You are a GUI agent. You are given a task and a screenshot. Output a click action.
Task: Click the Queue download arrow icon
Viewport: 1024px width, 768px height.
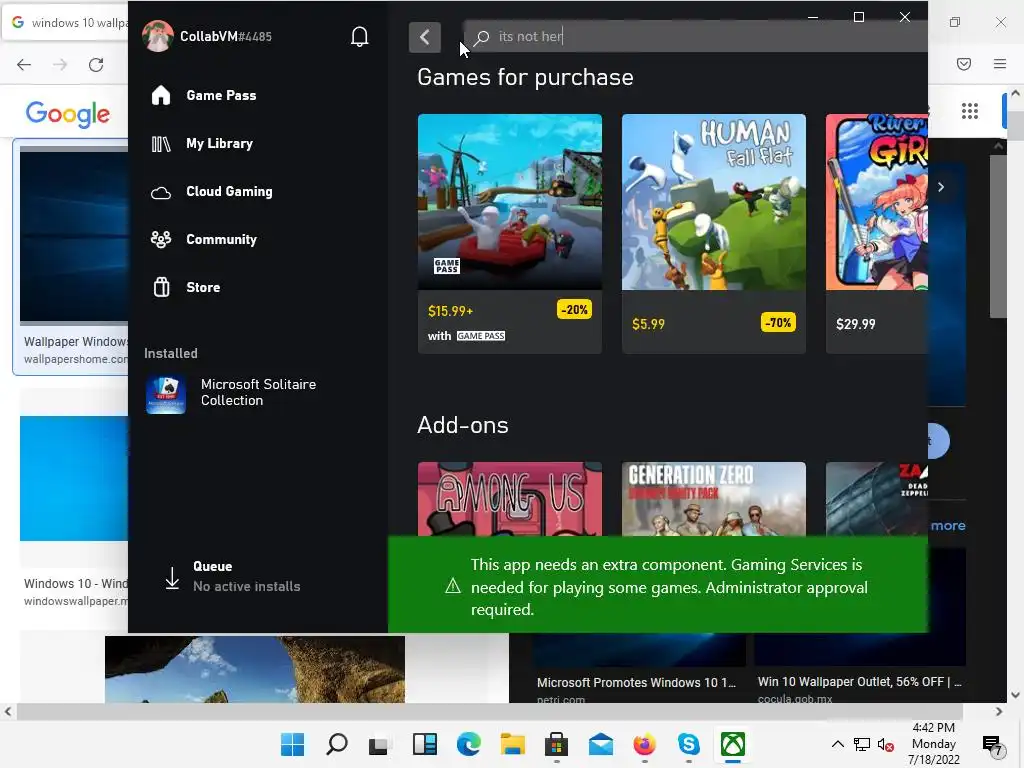172,578
